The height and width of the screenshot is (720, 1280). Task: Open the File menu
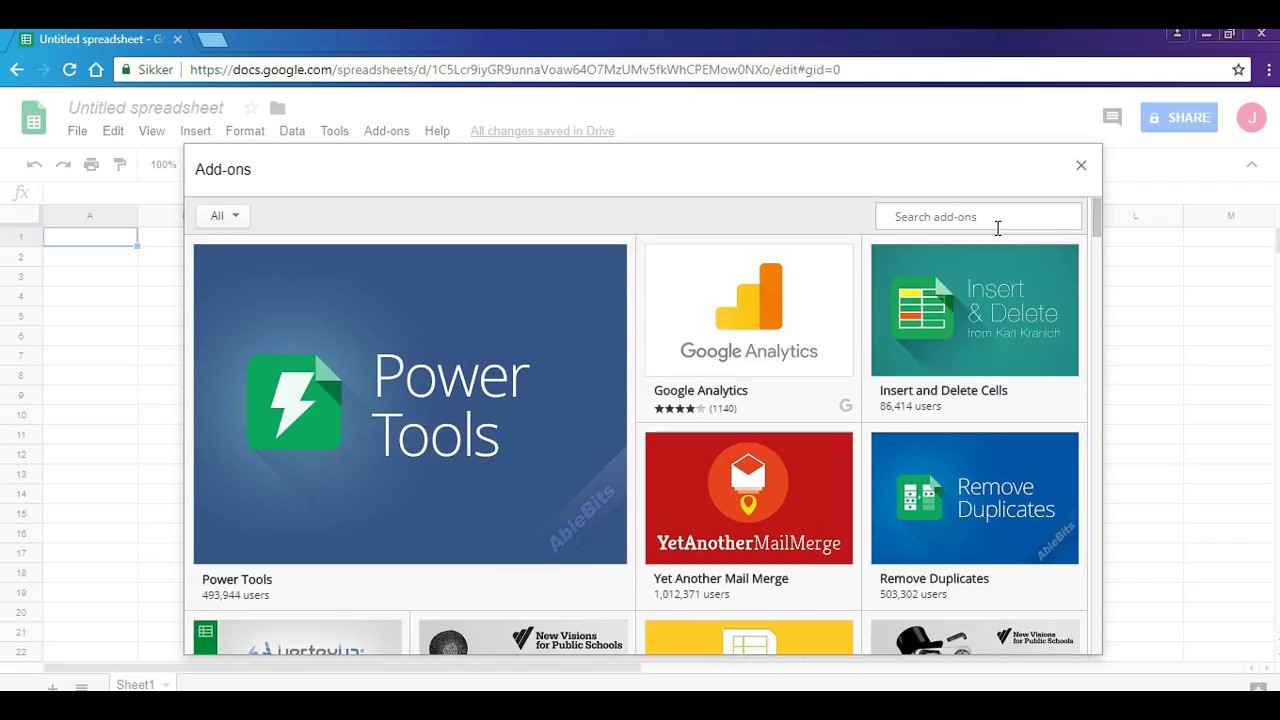77,131
